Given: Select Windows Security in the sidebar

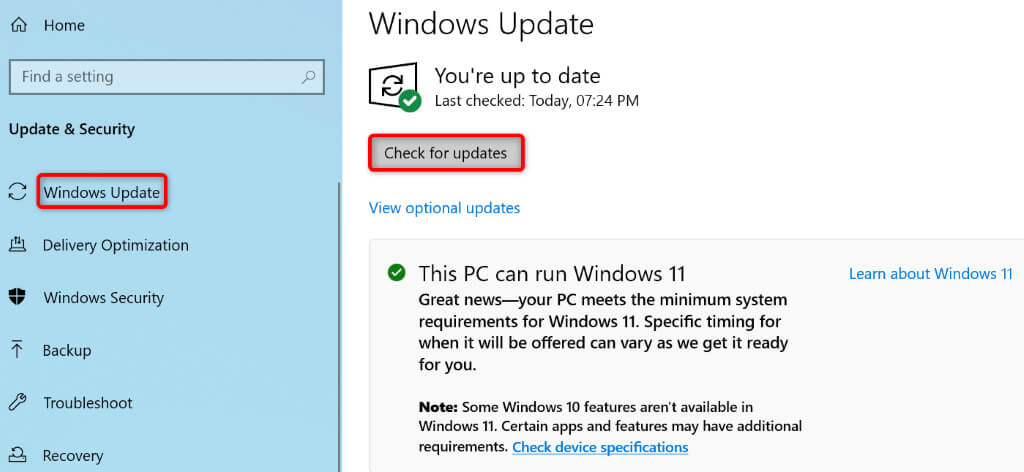Looking at the screenshot, I should (103, 298).
